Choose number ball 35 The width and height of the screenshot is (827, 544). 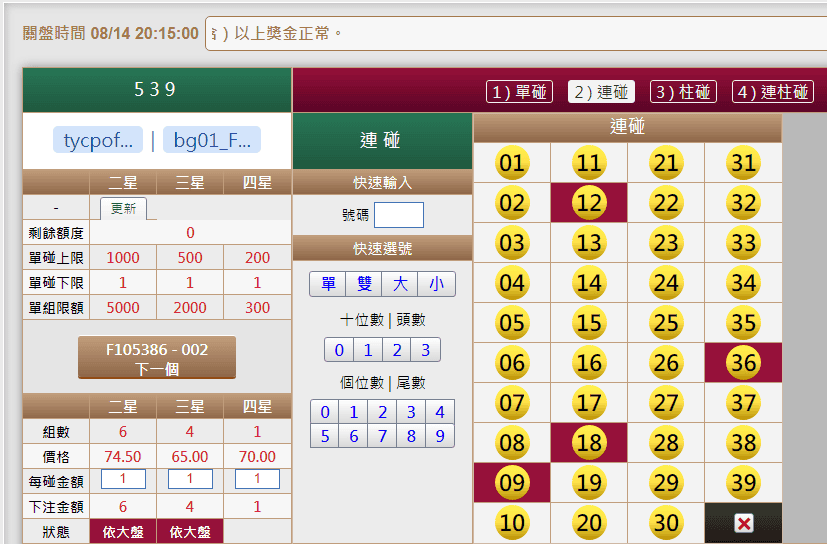[x=743, y=322]
